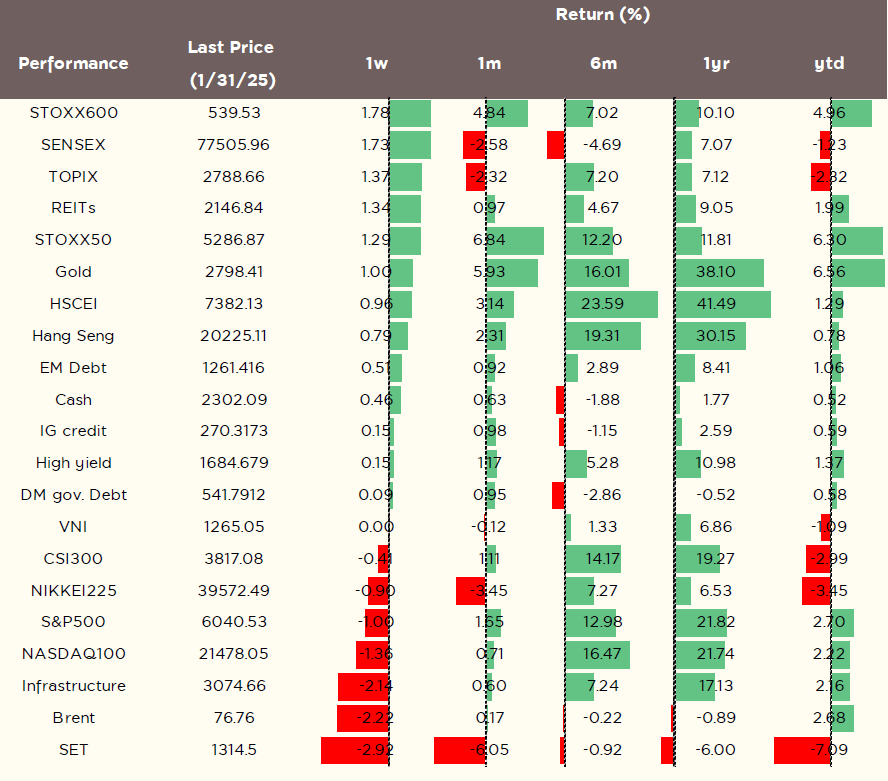Click TOPIX 6m return 7.20
This screenshot has height=781, width=888.
(x=602, y=177)
